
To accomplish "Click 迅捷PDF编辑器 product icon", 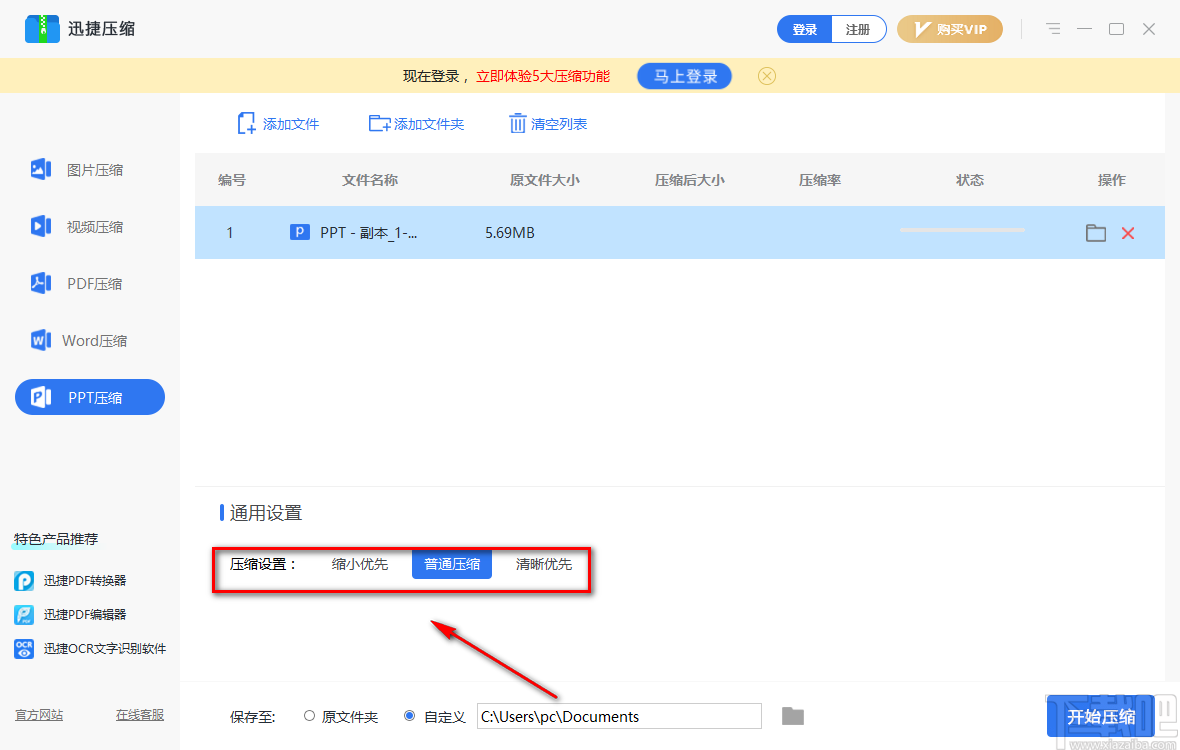I will click(24, 615).
